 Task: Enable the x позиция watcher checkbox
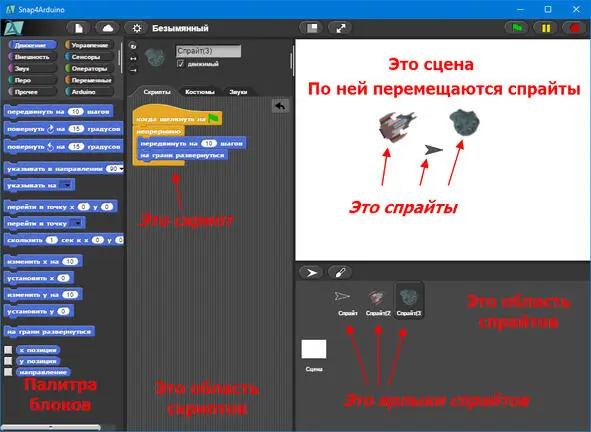(8, 350)
